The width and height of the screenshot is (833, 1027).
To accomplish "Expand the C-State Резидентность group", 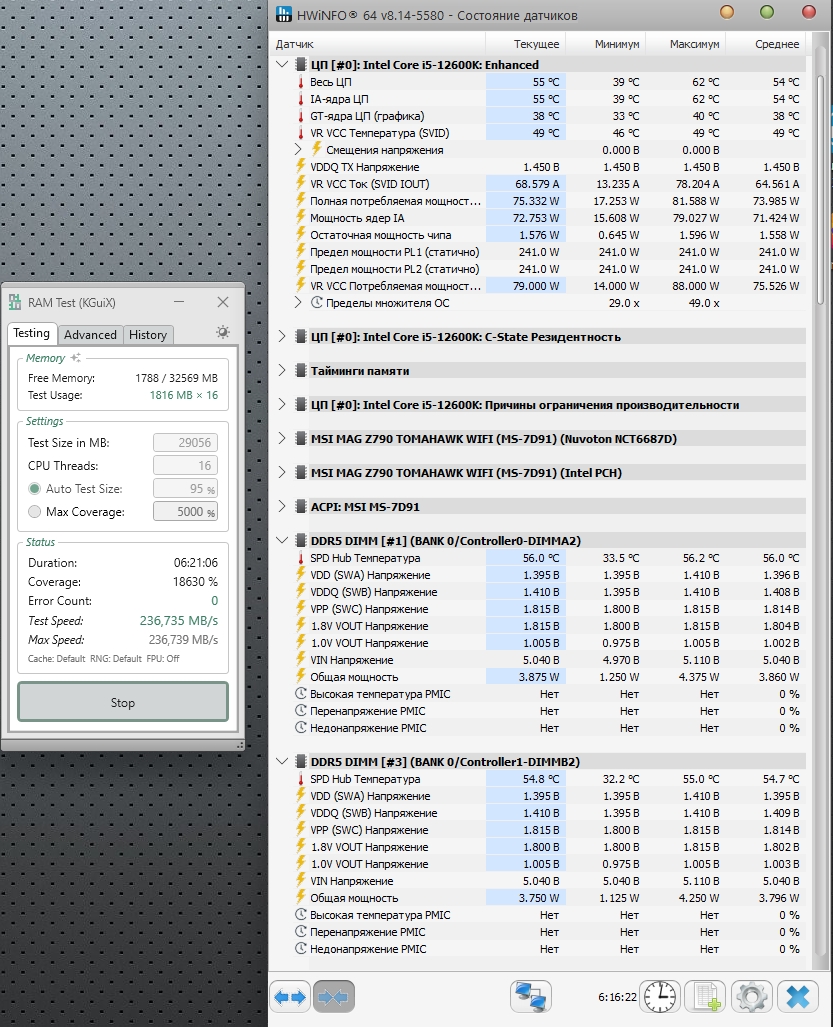I will [x=282, y=337].
